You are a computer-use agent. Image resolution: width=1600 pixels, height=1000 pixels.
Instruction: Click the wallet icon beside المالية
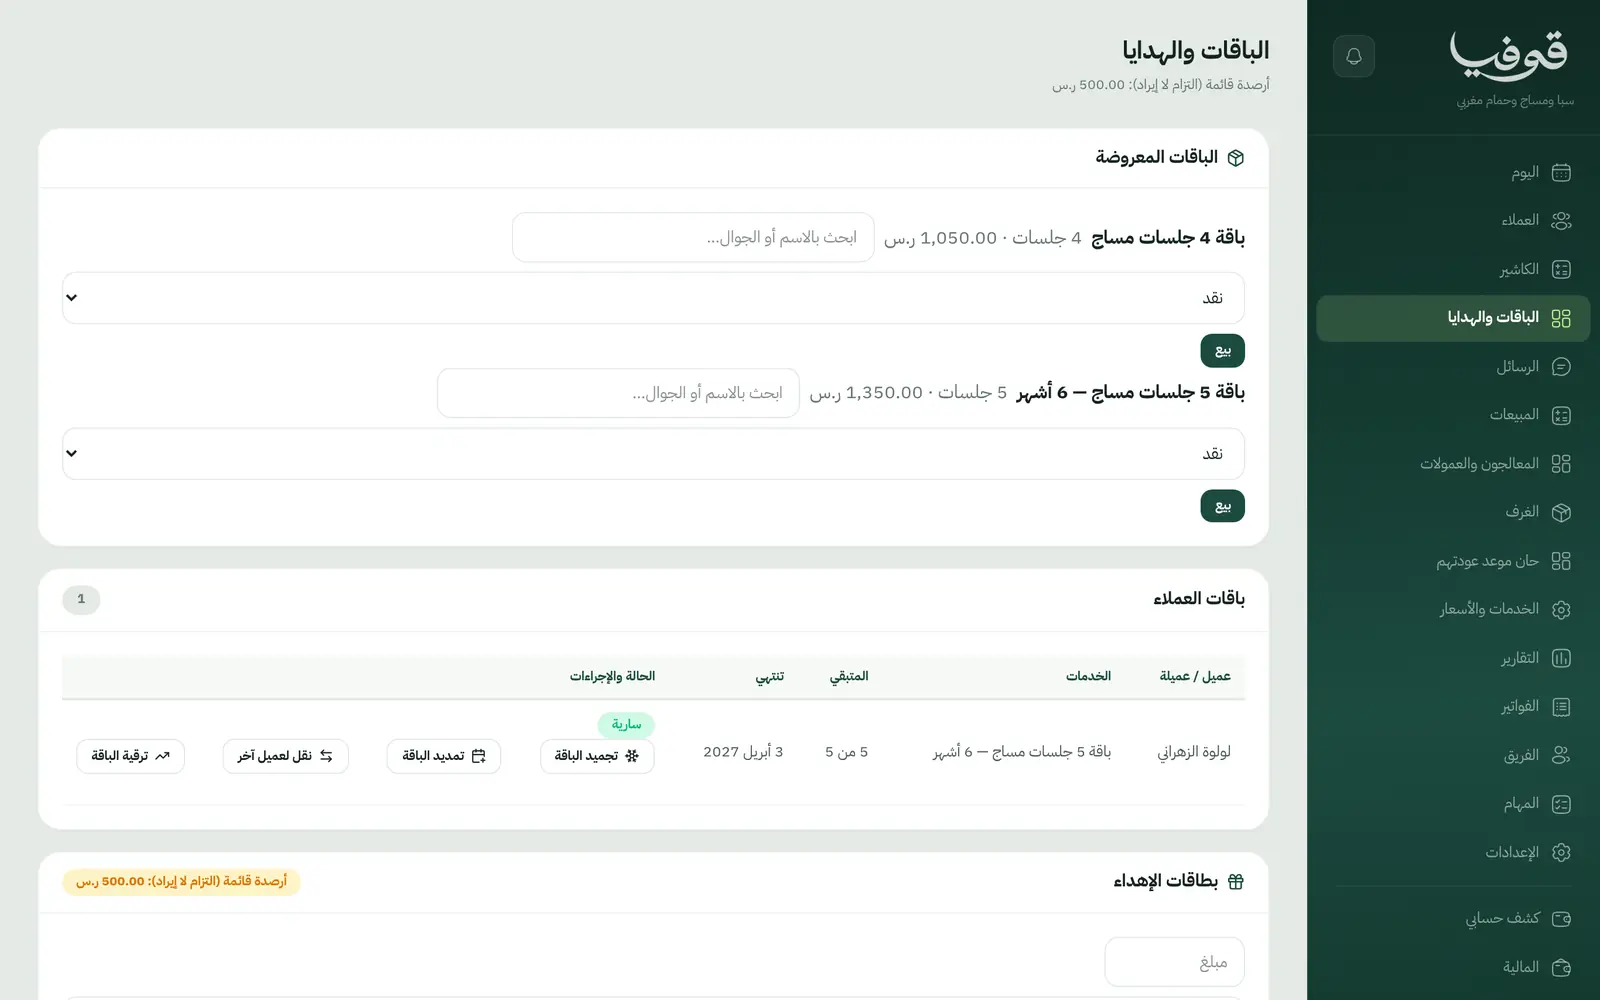pos(1561,967)
